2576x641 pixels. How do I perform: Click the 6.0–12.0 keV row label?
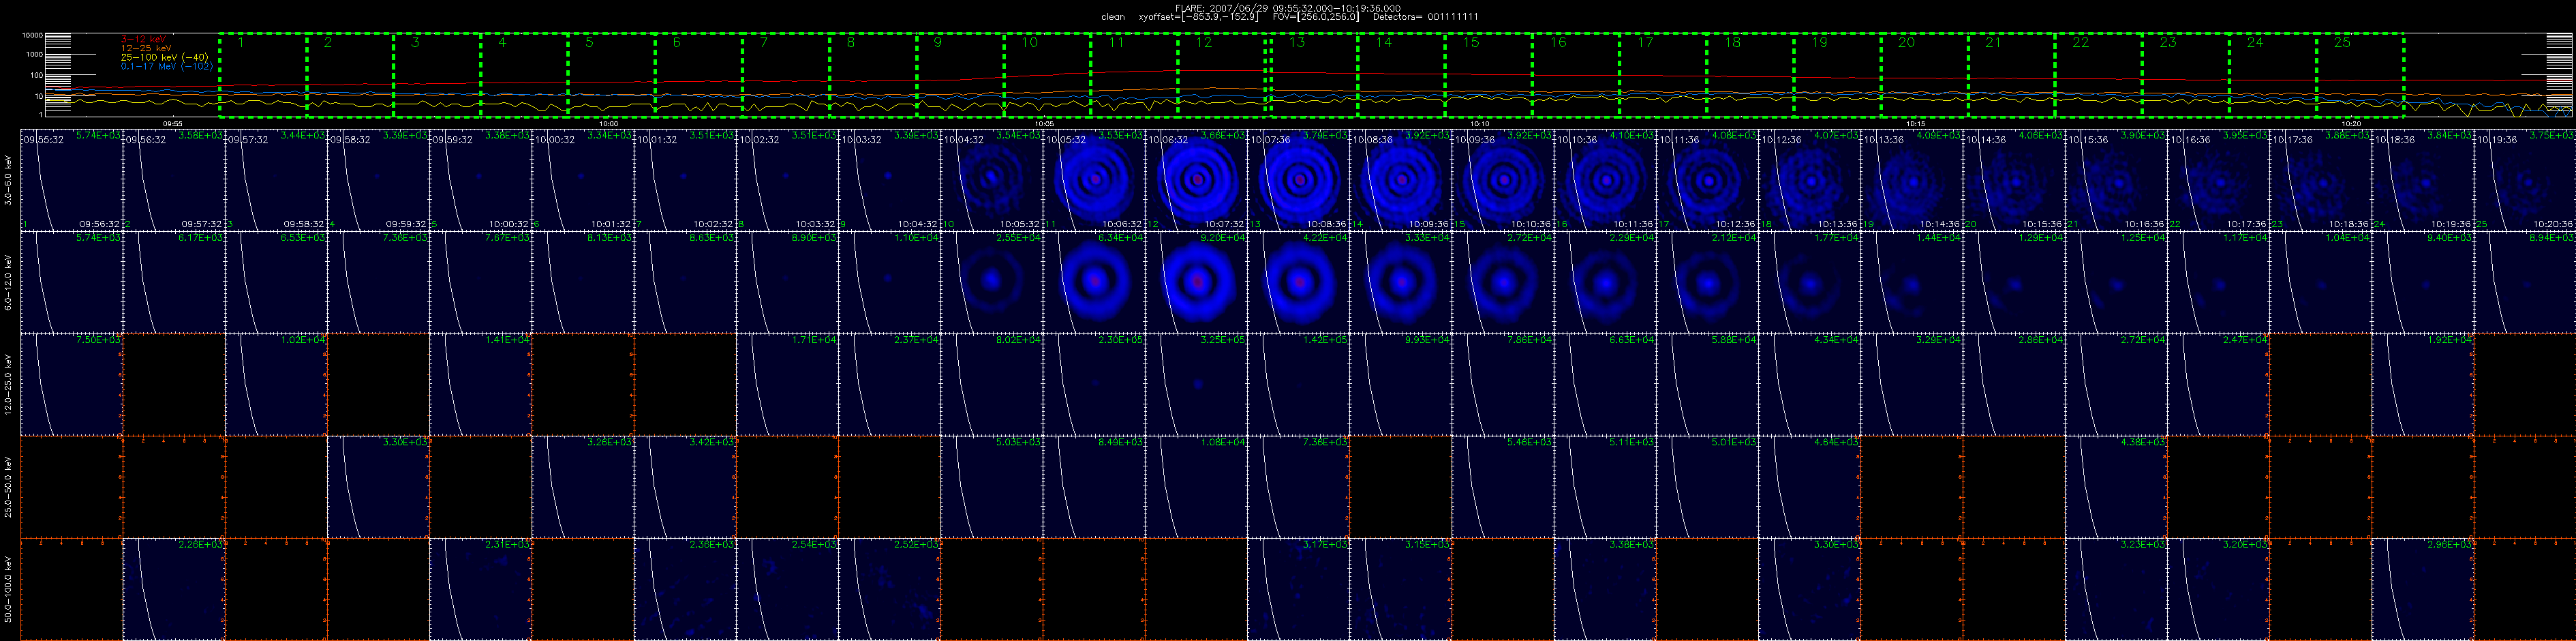pyautogui.click(x=9, y=282)
